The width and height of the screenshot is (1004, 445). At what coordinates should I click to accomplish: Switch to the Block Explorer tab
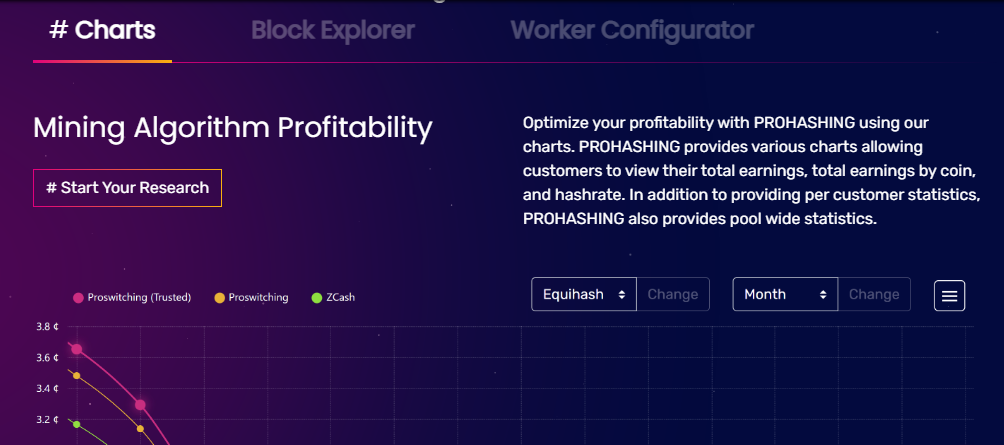coord(332,30)
